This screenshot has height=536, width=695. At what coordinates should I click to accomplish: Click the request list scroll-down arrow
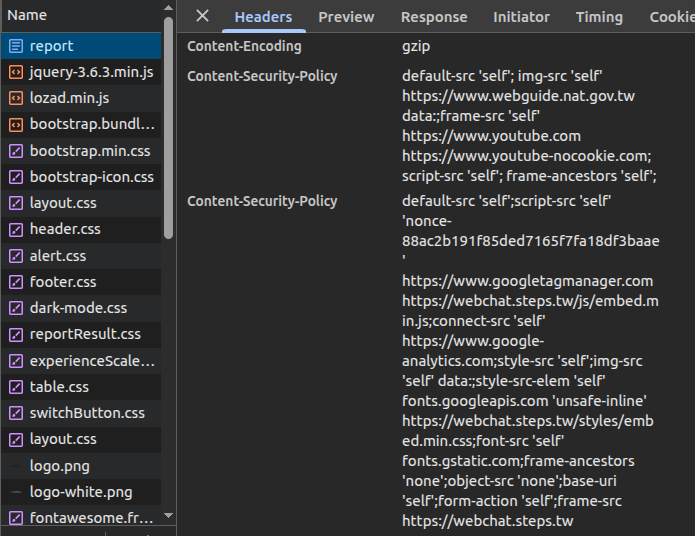168,515
